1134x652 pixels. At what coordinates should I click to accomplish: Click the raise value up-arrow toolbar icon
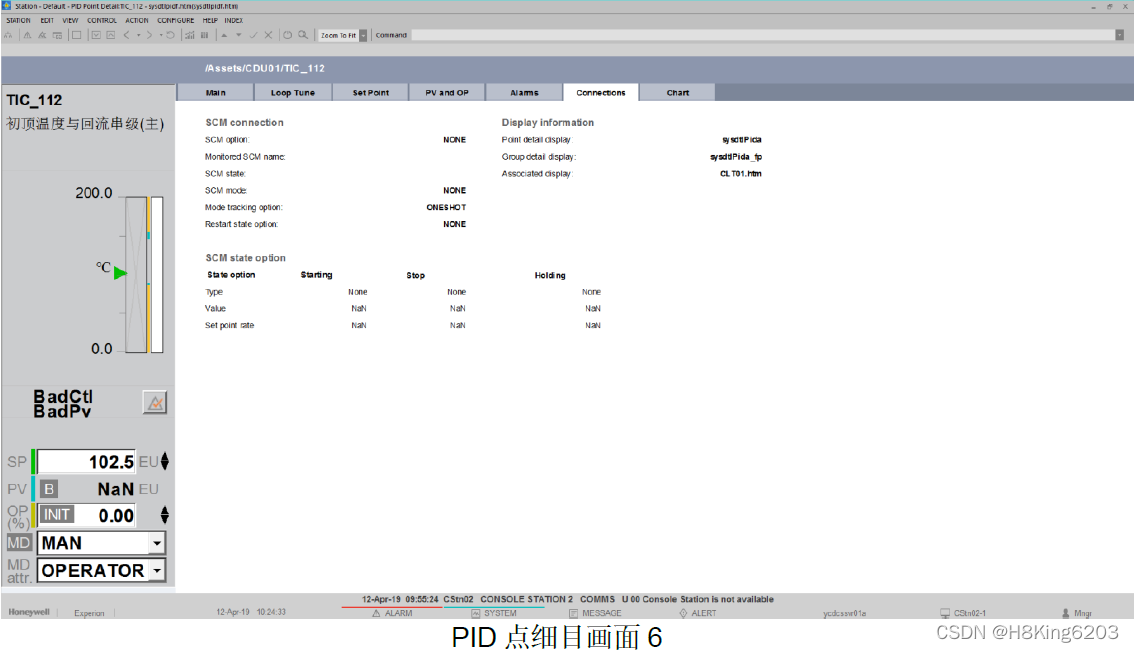[224, 35]
